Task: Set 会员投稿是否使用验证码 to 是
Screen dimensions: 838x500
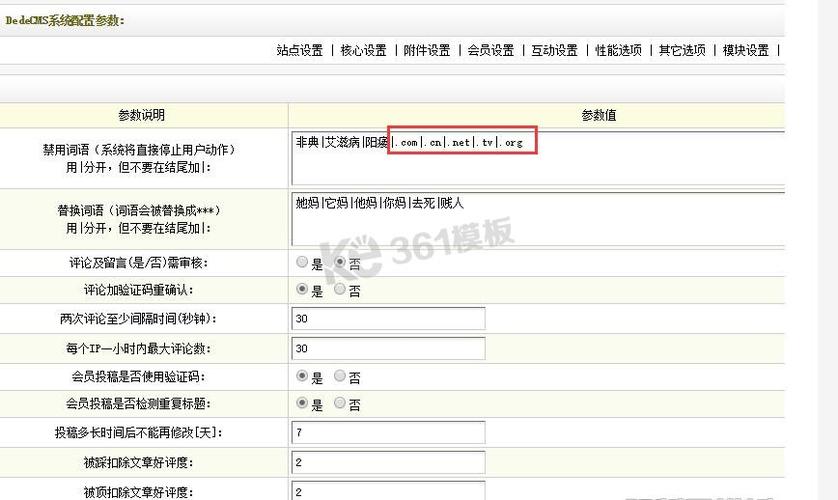Action: (x=302, y=376)
